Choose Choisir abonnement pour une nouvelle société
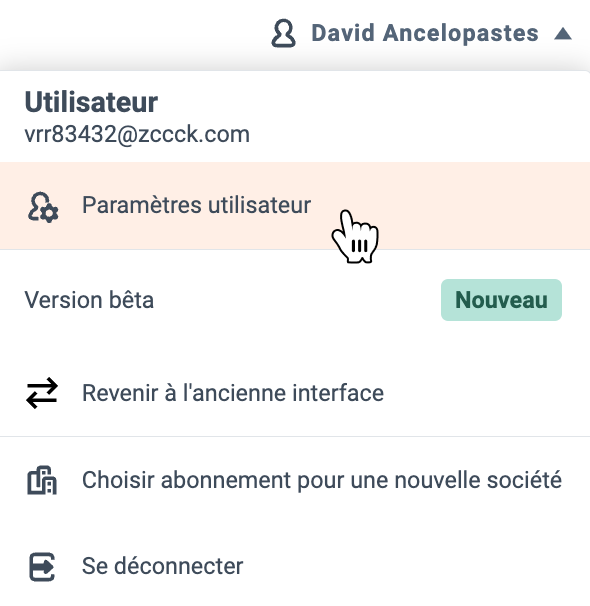Viewport: 590px width, 606px height. [x=295, y=480]
